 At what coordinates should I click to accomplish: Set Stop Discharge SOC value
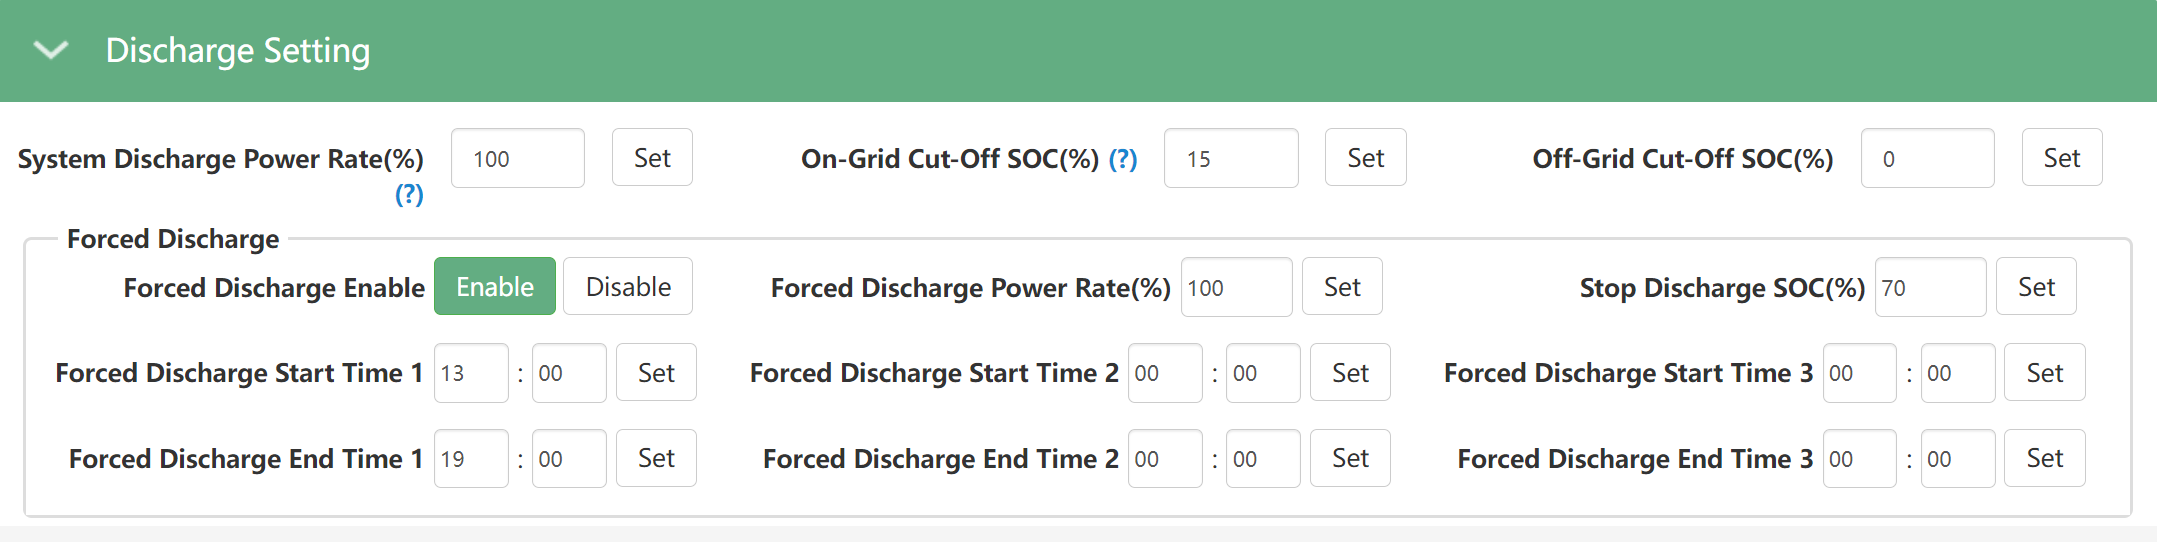pos(2036,287)
